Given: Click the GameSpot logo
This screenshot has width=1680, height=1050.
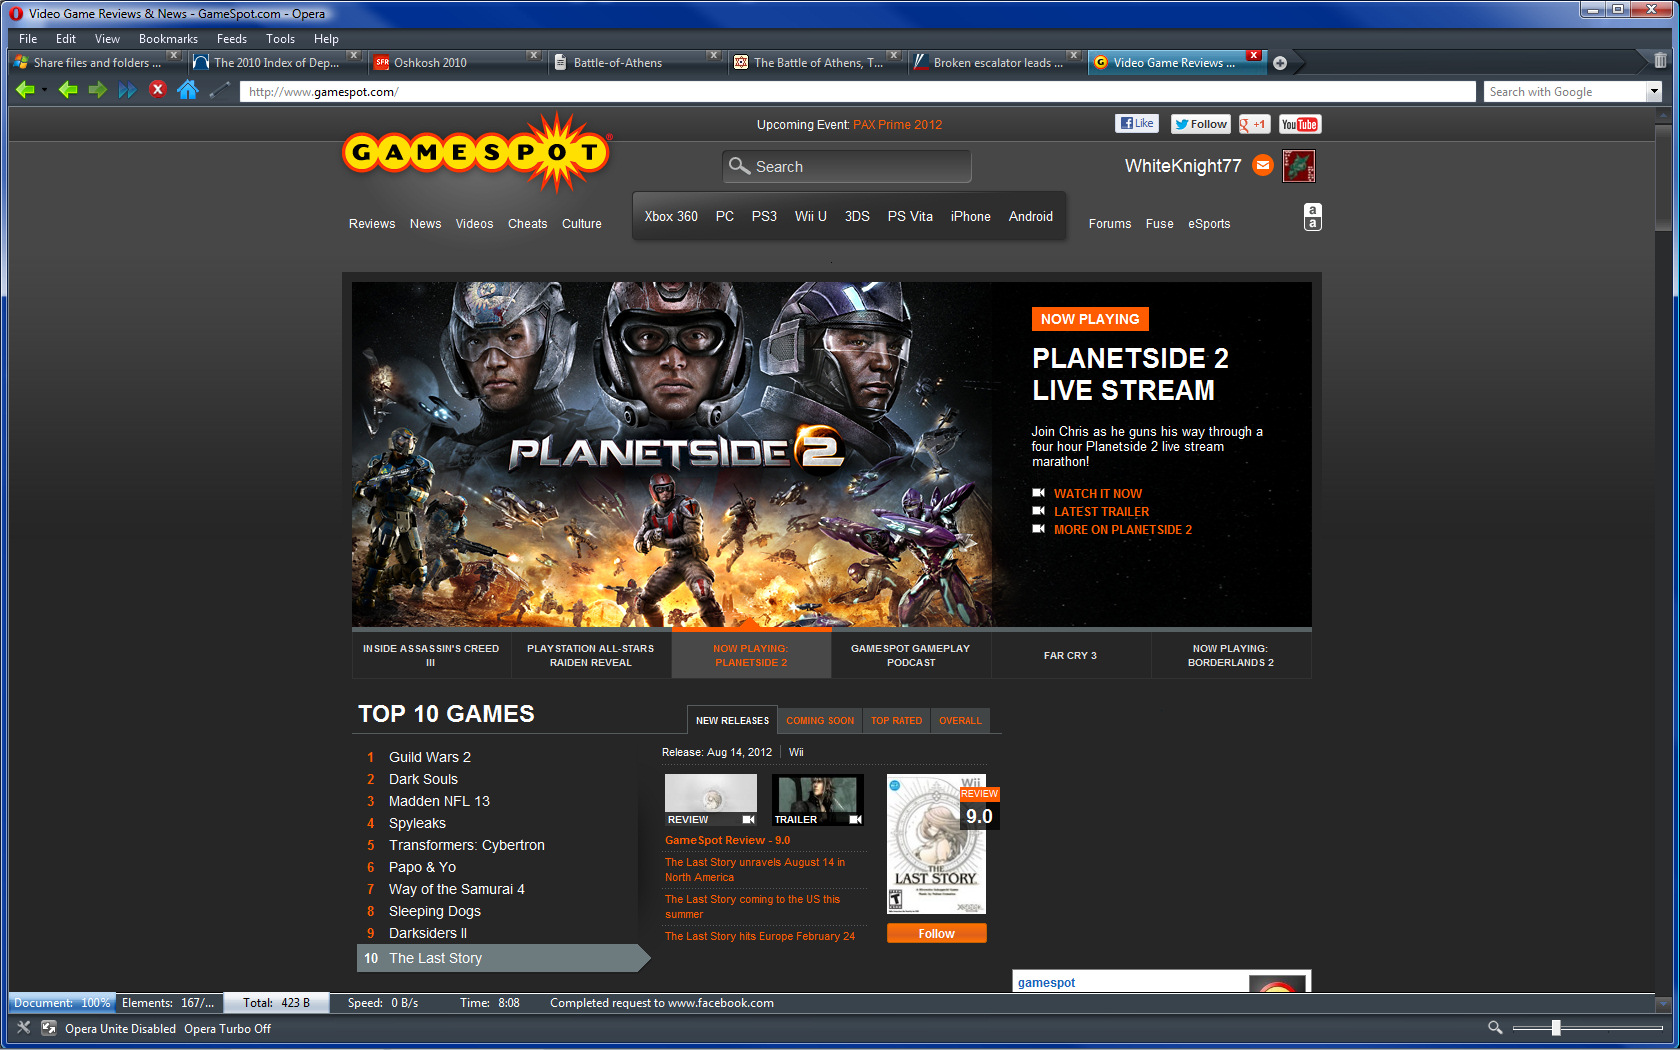Looking at the screenshot, I should pyautogui.click(x=476, y=153).
